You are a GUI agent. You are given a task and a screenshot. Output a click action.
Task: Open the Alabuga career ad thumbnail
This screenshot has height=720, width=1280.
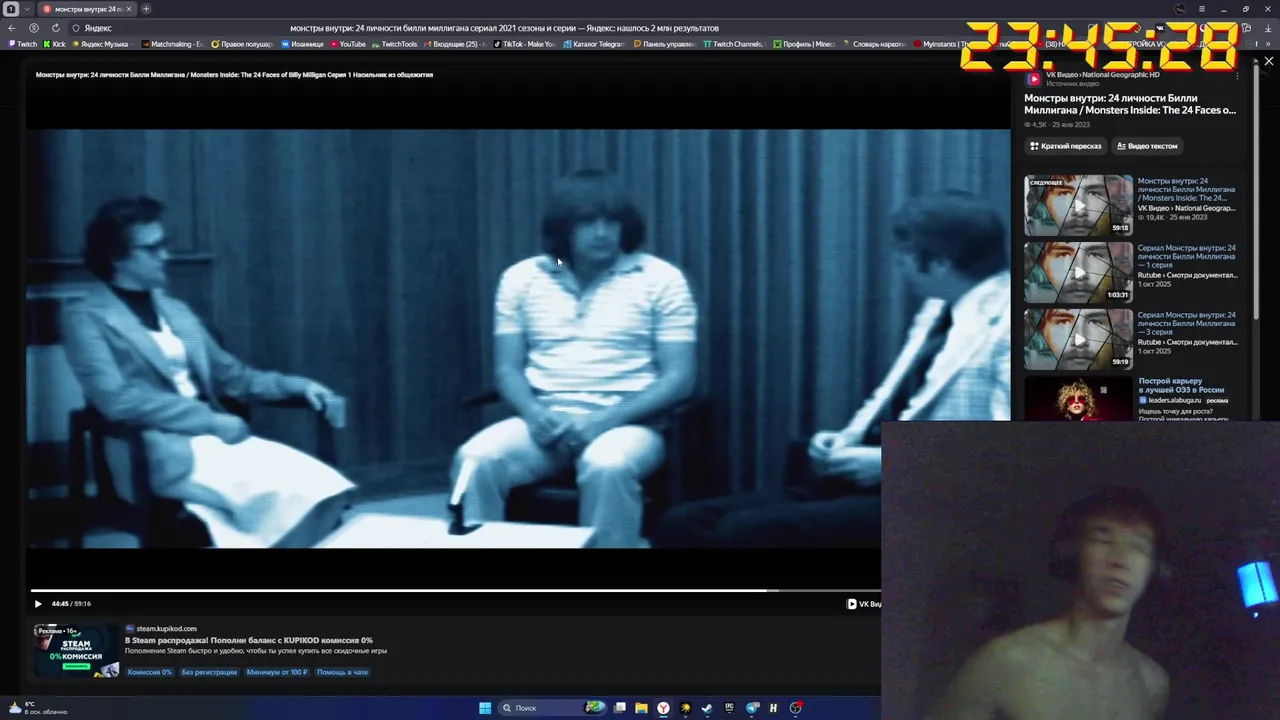[x=1078, y=398]
